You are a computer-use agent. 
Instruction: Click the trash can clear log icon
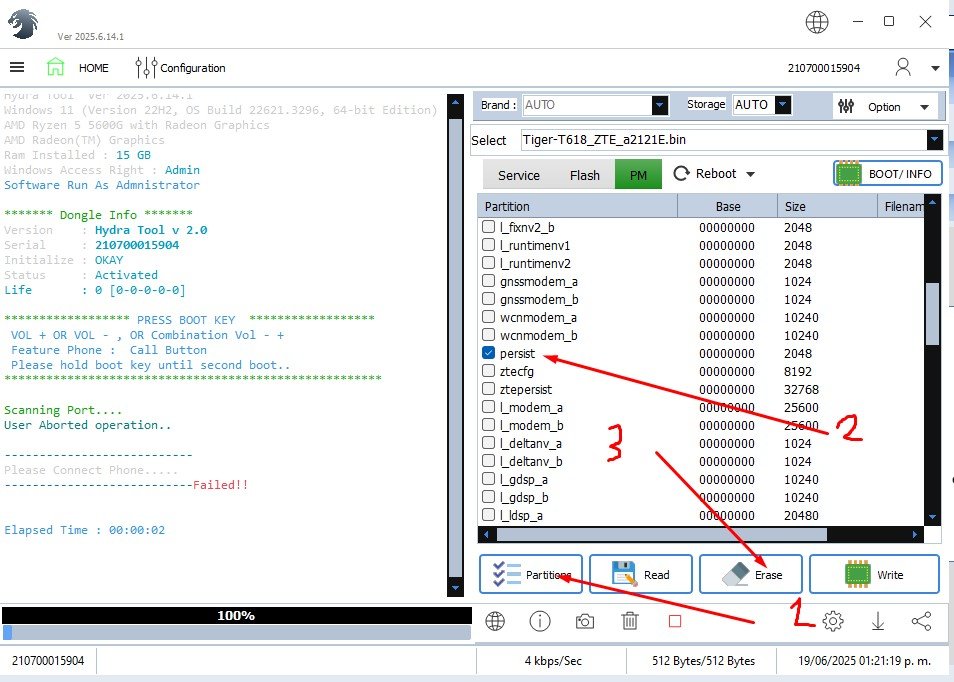(x=630, y=621)
